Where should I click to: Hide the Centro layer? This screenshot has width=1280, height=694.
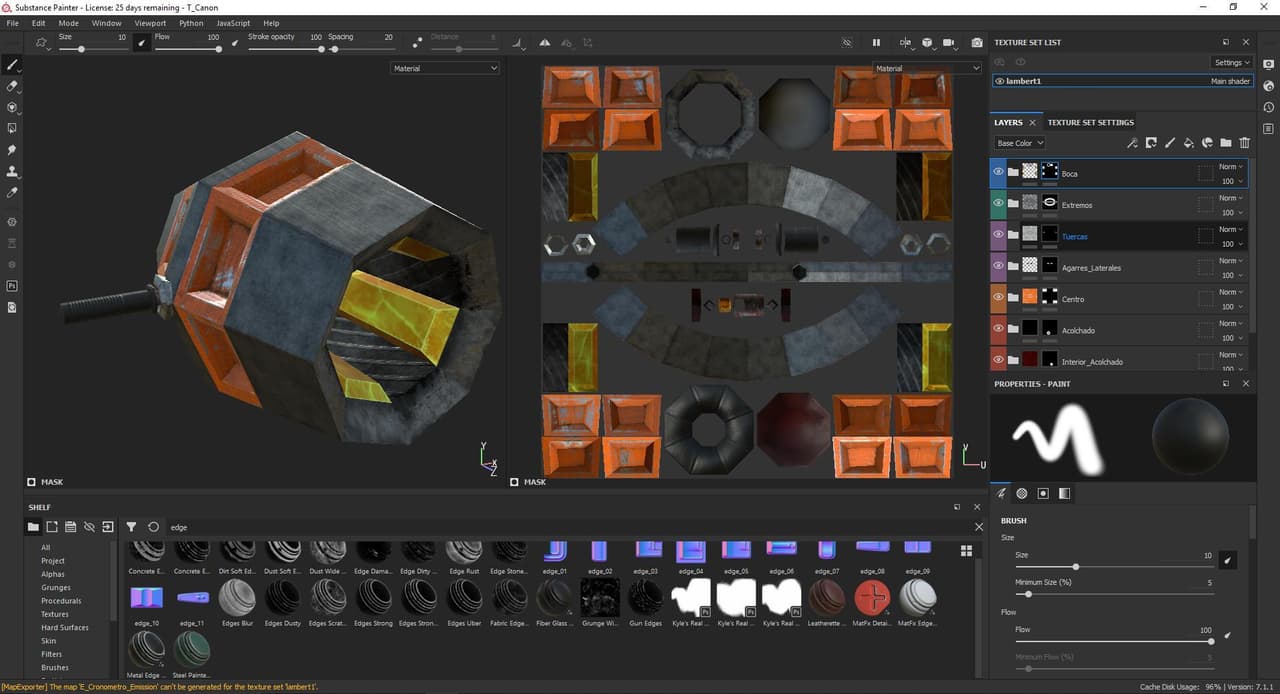(998, 297)
